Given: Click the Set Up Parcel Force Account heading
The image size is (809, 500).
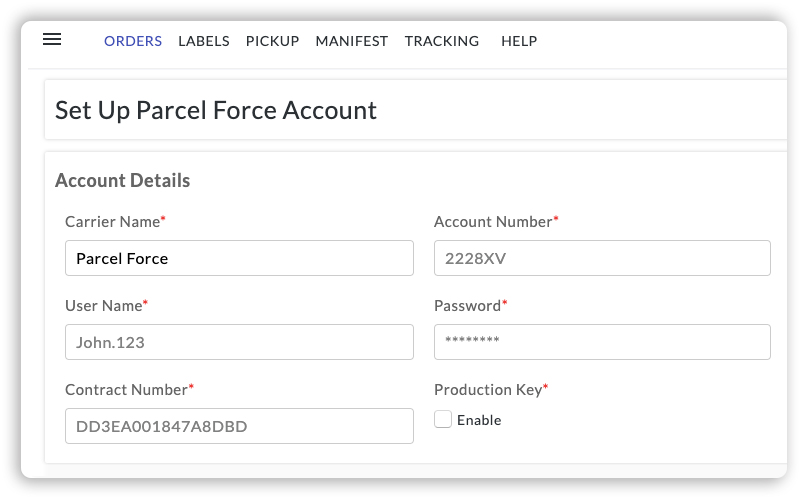Looking at the screenshot, I should pos(216,110).
